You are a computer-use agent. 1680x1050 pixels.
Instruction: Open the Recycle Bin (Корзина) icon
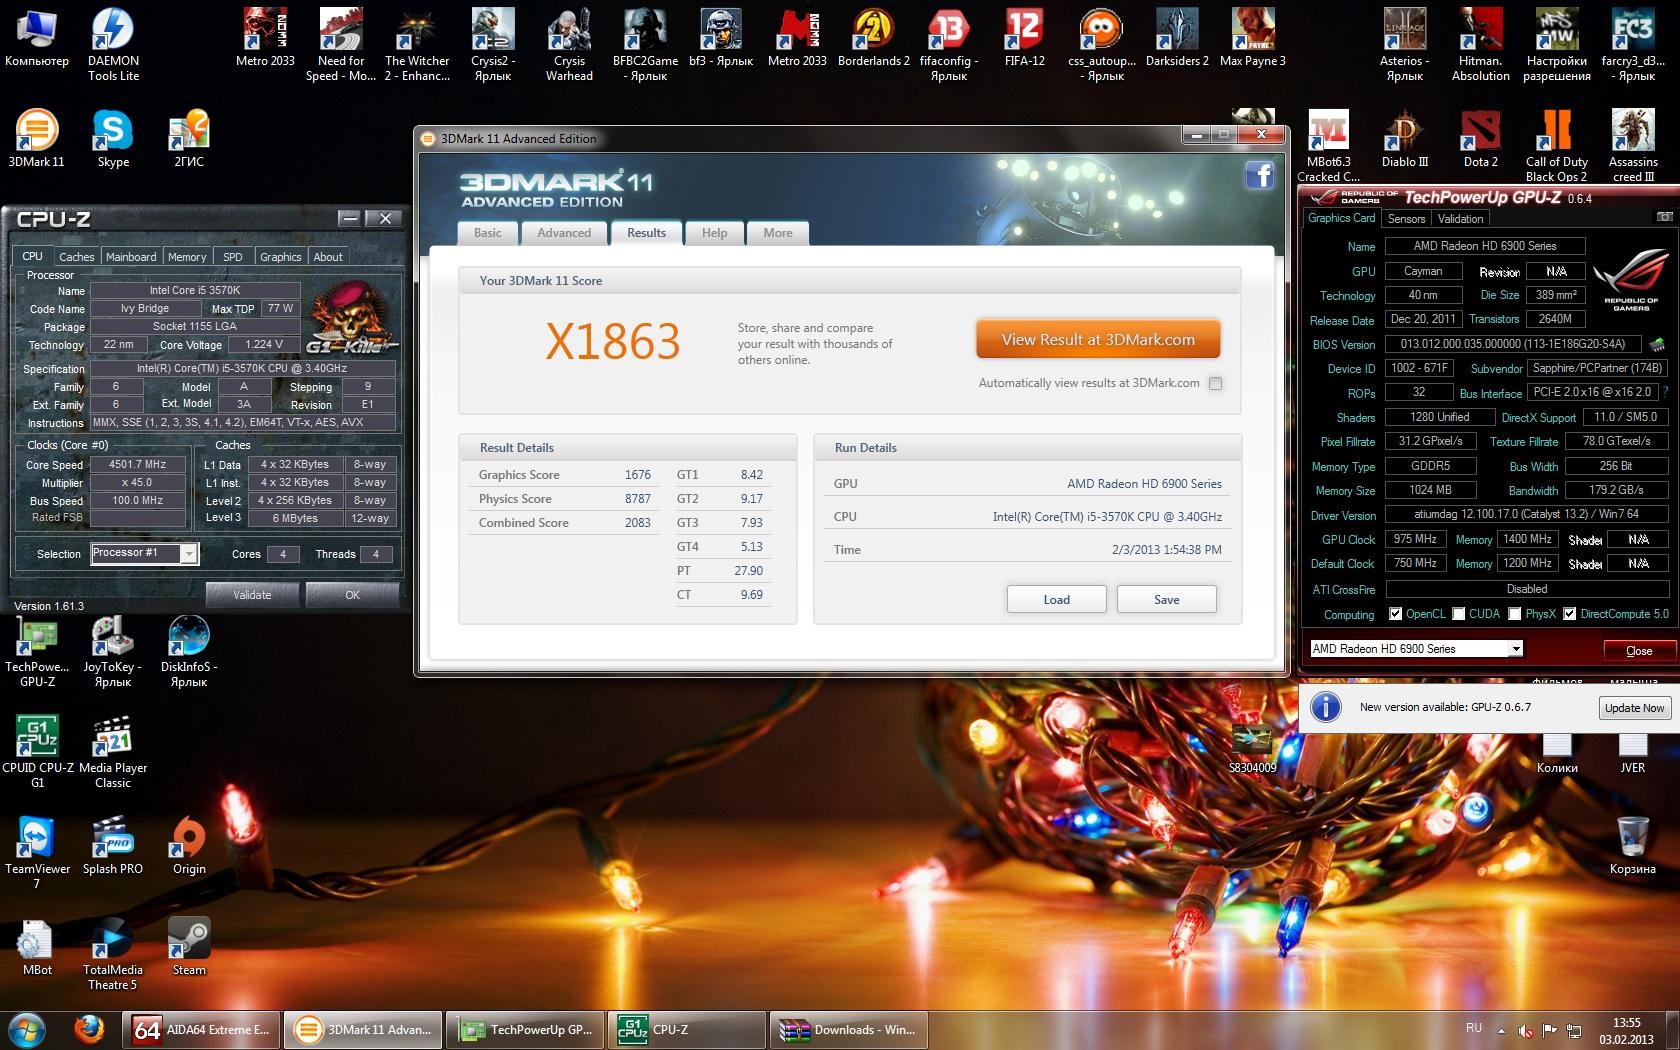(1632, 846)
